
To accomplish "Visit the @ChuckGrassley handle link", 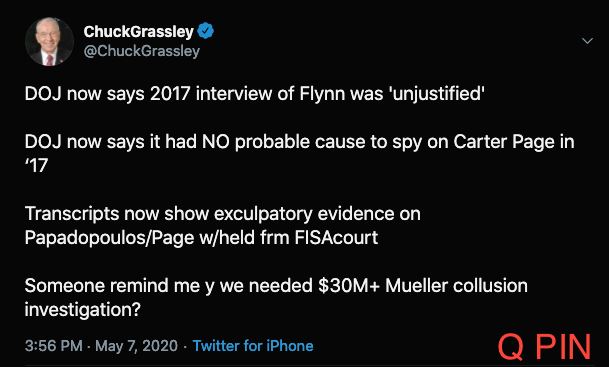I will point(141,51).
